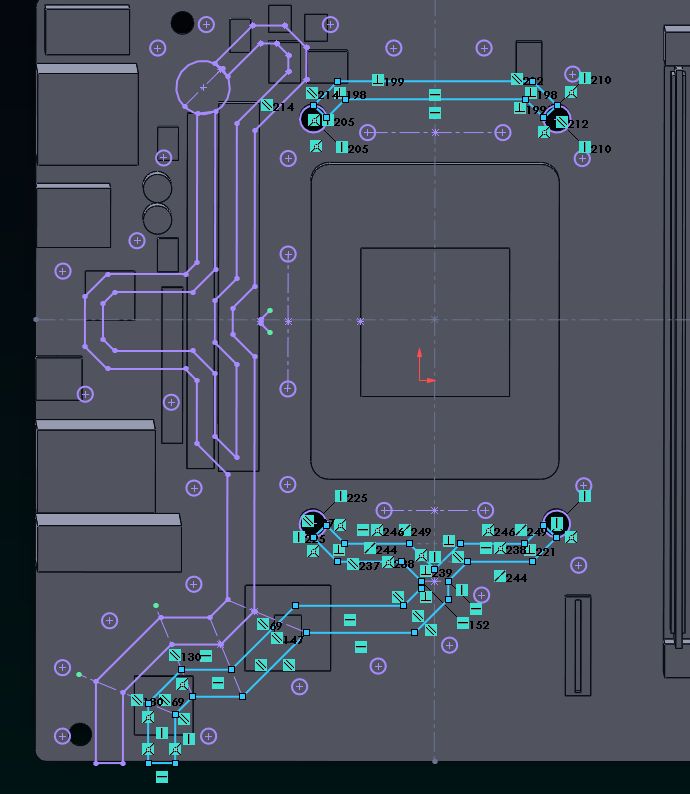Pick the perpendicular relation icon labeled 239

pyautogui.click(x=426, y=571)
